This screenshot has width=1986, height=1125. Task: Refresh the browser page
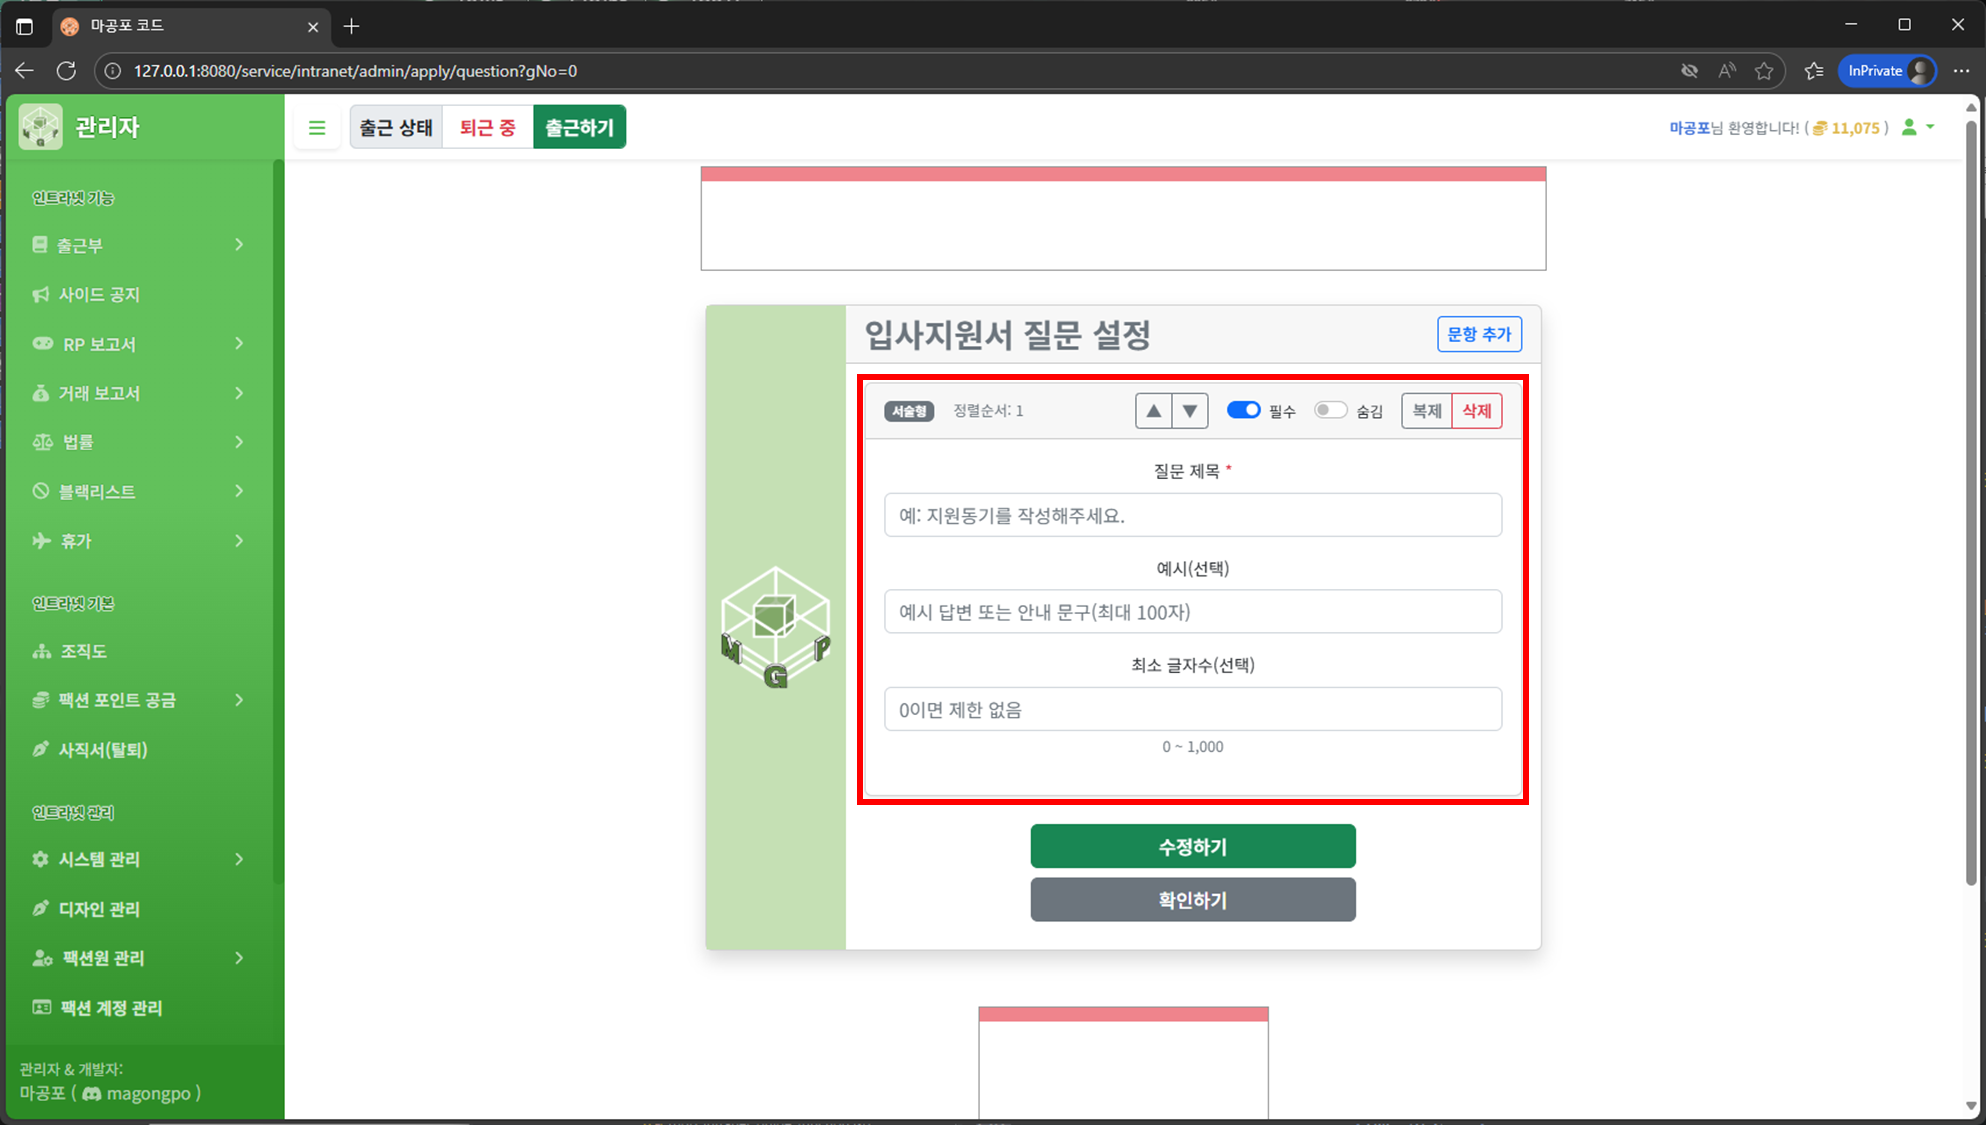coord(66,71)
